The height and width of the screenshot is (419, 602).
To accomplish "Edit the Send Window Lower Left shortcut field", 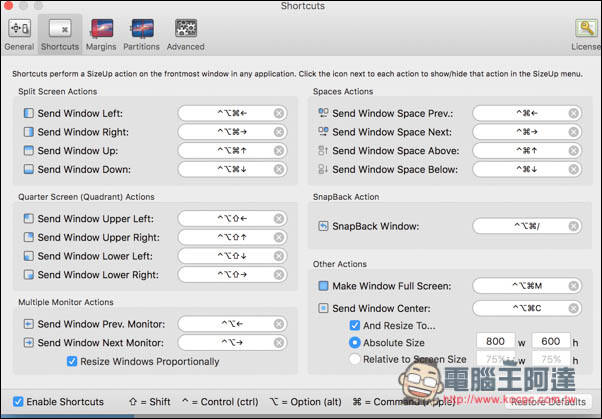I will click(x=232, y=256).
